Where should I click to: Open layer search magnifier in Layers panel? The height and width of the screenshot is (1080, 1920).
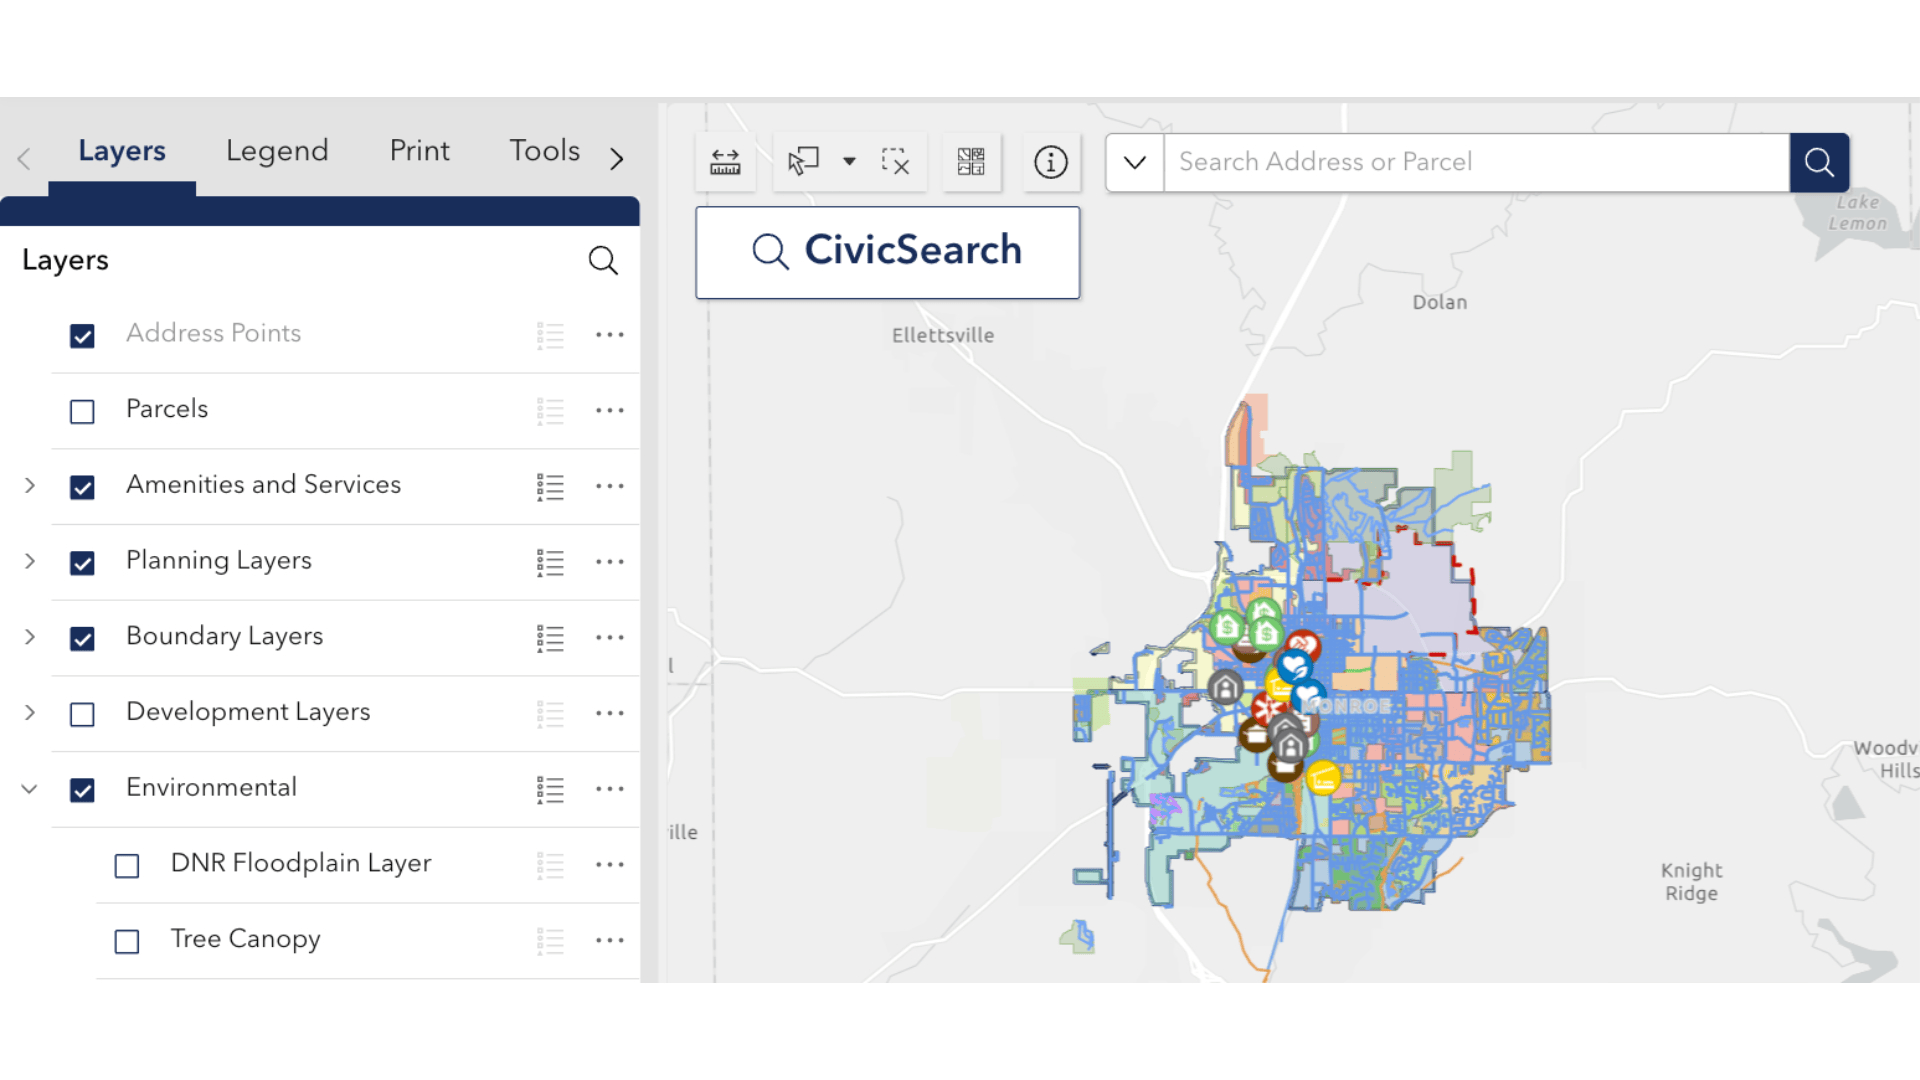click(602, 261)
